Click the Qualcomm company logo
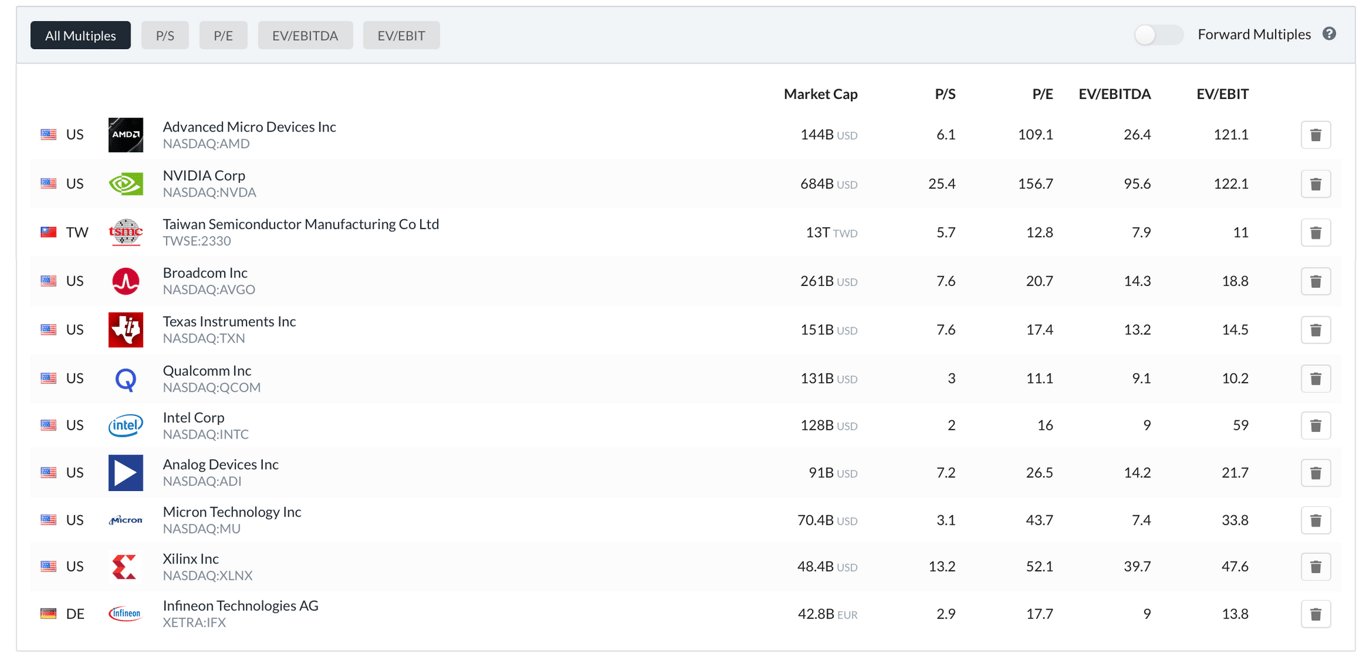 tap(126, 379)
